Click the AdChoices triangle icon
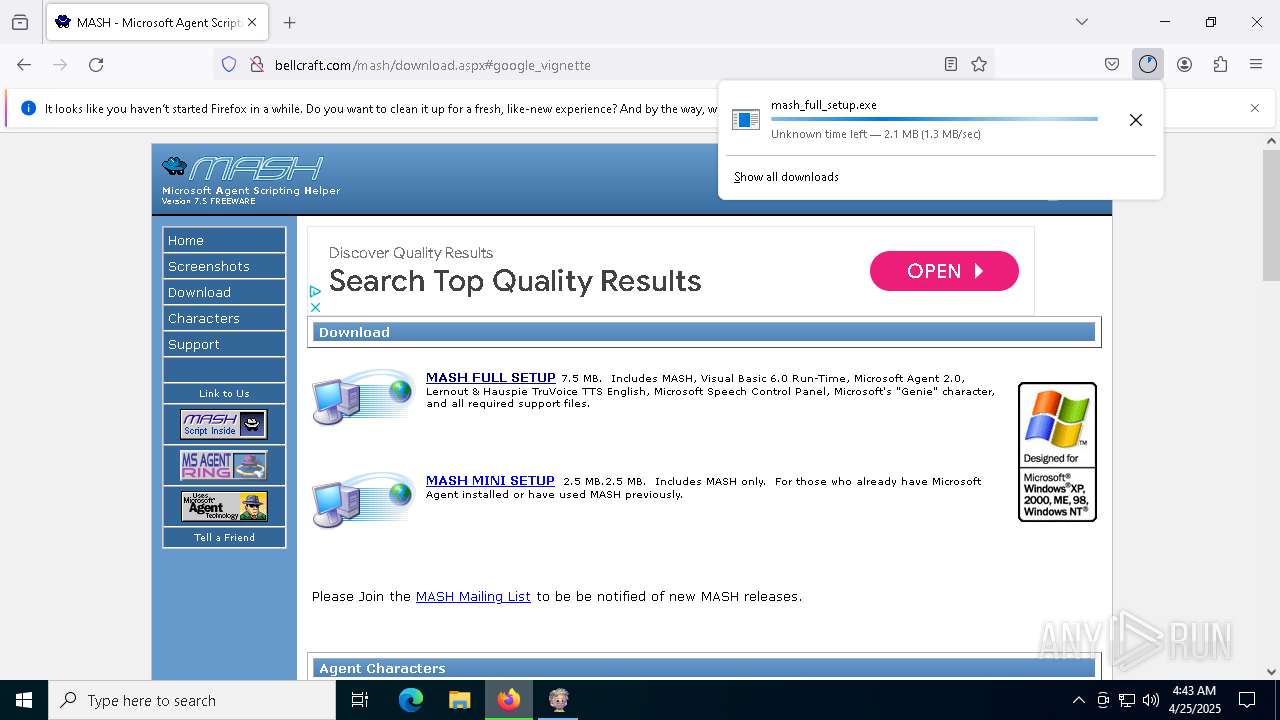This screenshot has width=1280, height=720. (x=315, y=292)
